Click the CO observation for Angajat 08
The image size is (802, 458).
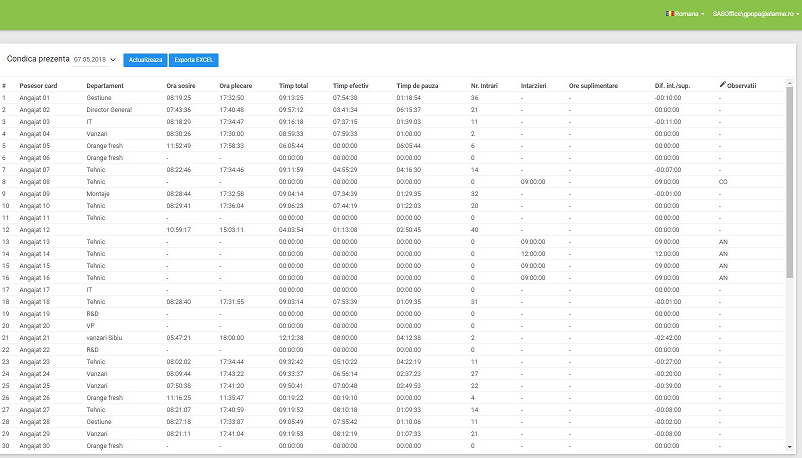[x=723, y=182]
